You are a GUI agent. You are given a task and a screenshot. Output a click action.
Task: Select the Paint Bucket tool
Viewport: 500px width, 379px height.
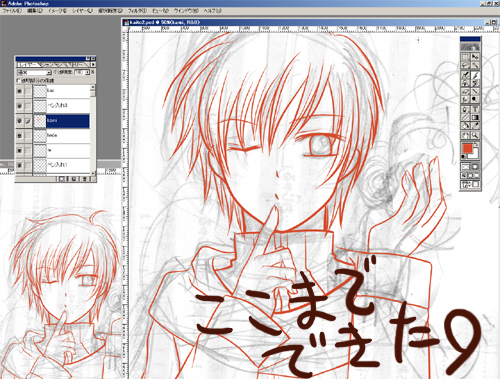pos(465,126)
